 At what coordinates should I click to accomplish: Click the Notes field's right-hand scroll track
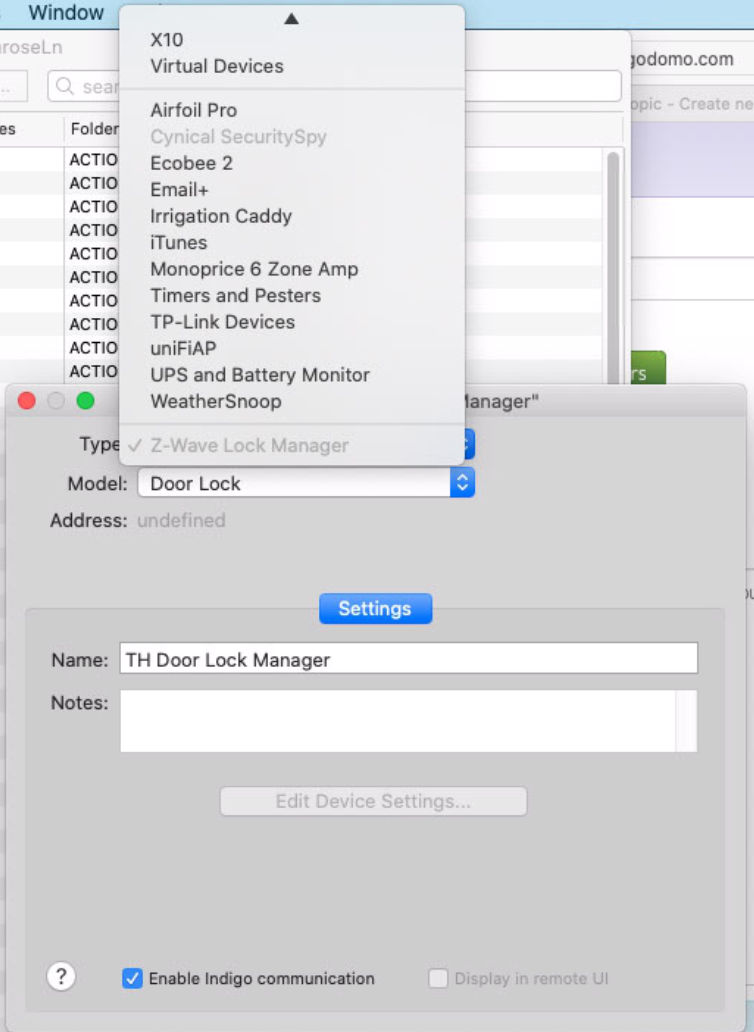pyautogui.click(x=686, y=721)
